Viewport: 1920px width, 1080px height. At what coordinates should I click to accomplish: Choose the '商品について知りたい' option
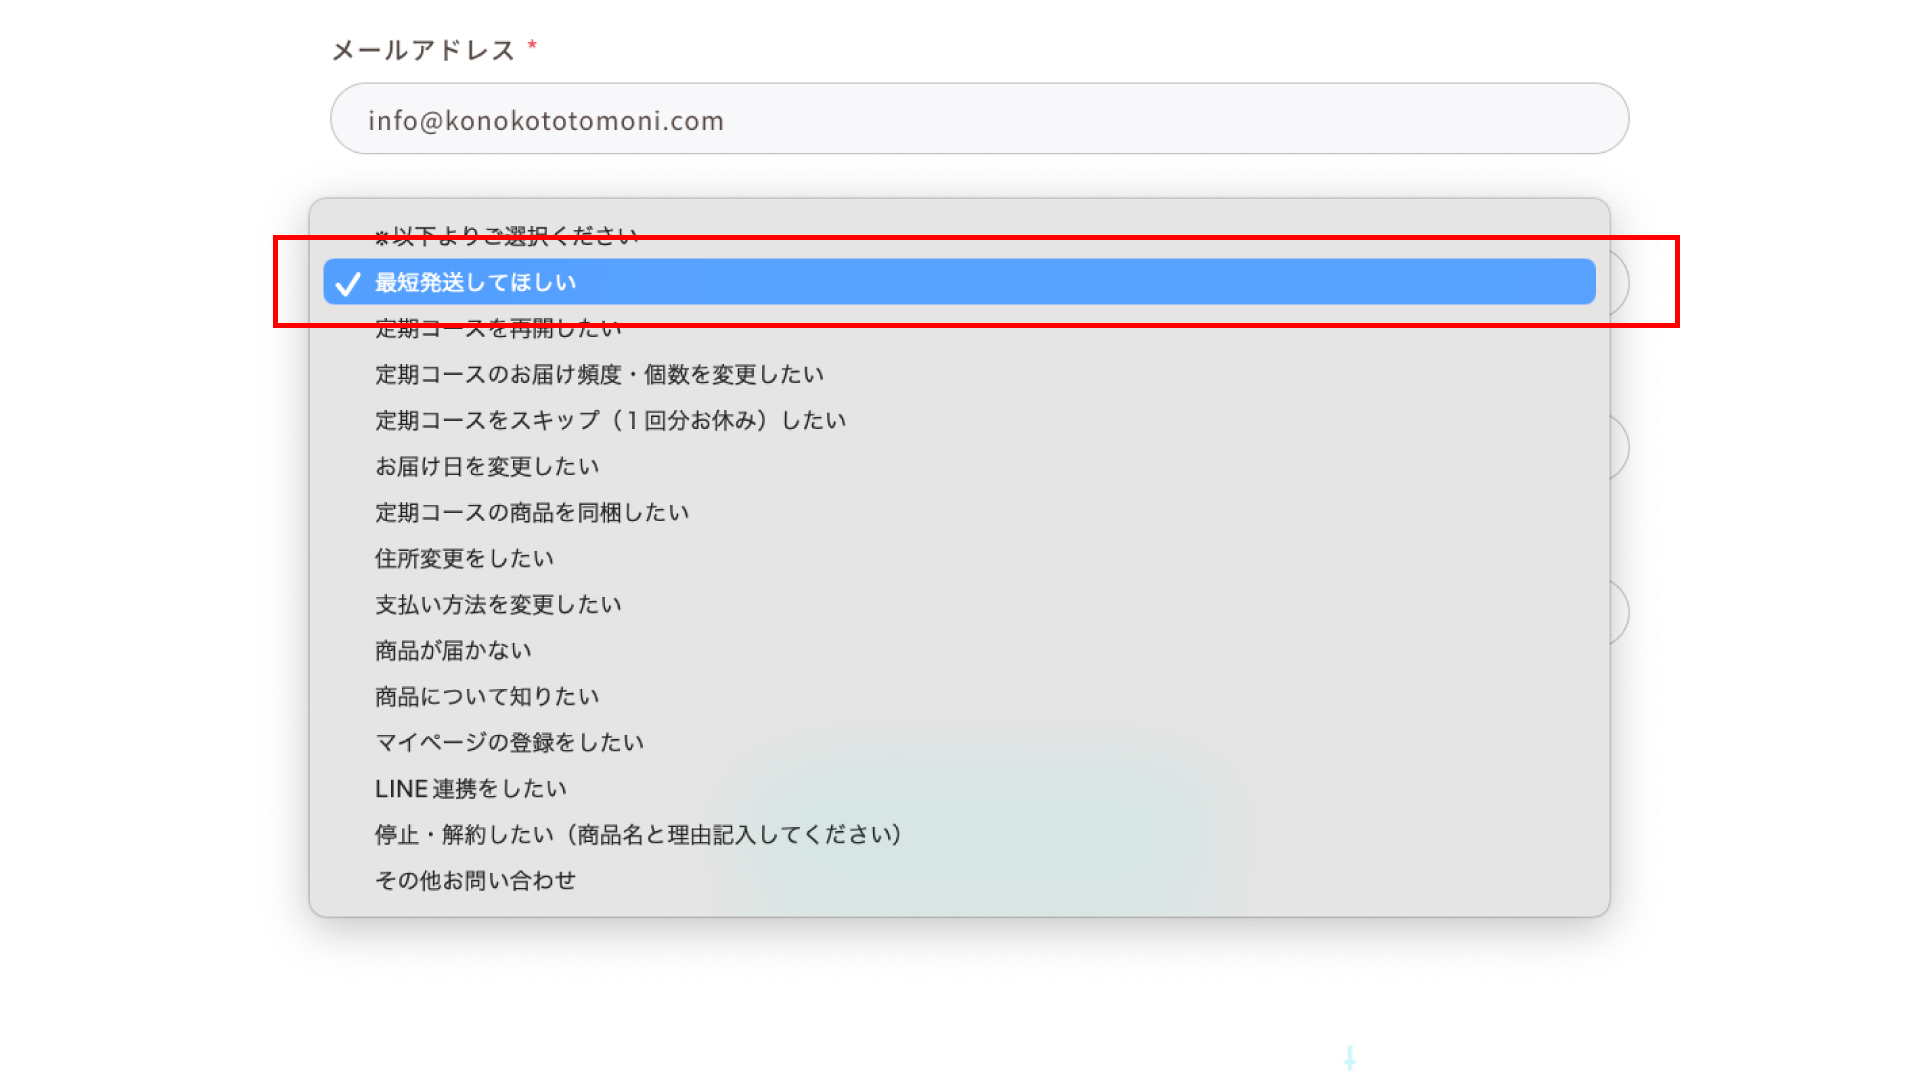coord(959,696)
